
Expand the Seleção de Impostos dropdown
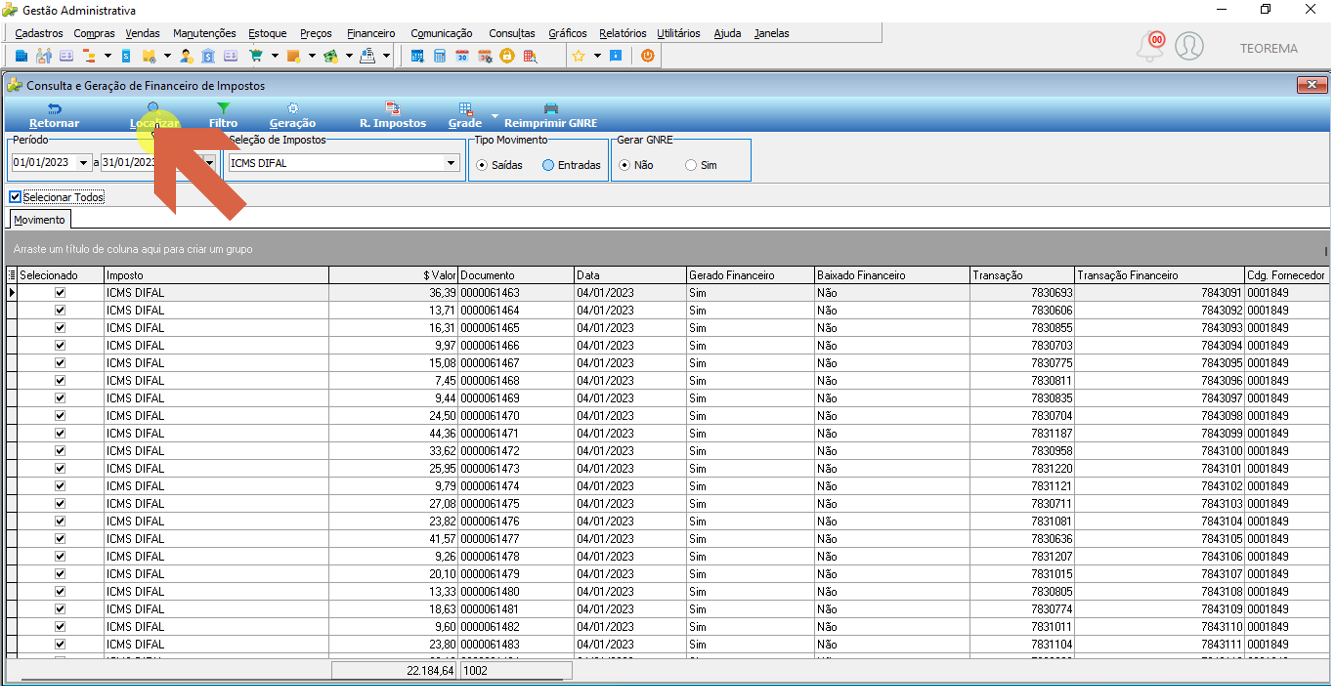[451, 163]
